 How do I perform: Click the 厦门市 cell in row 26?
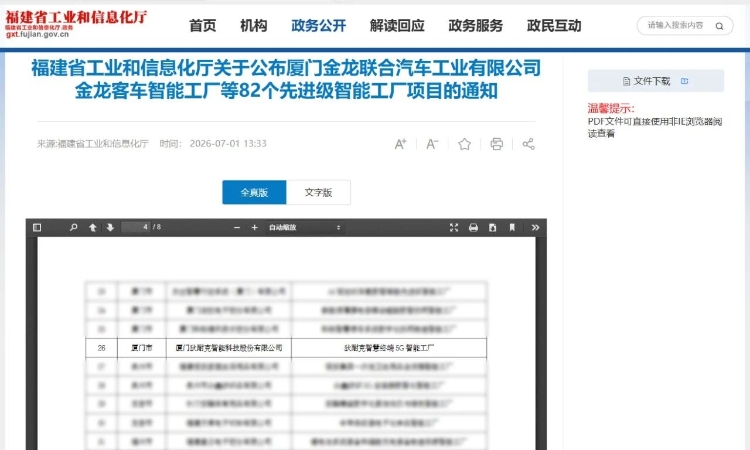(142, 348)
